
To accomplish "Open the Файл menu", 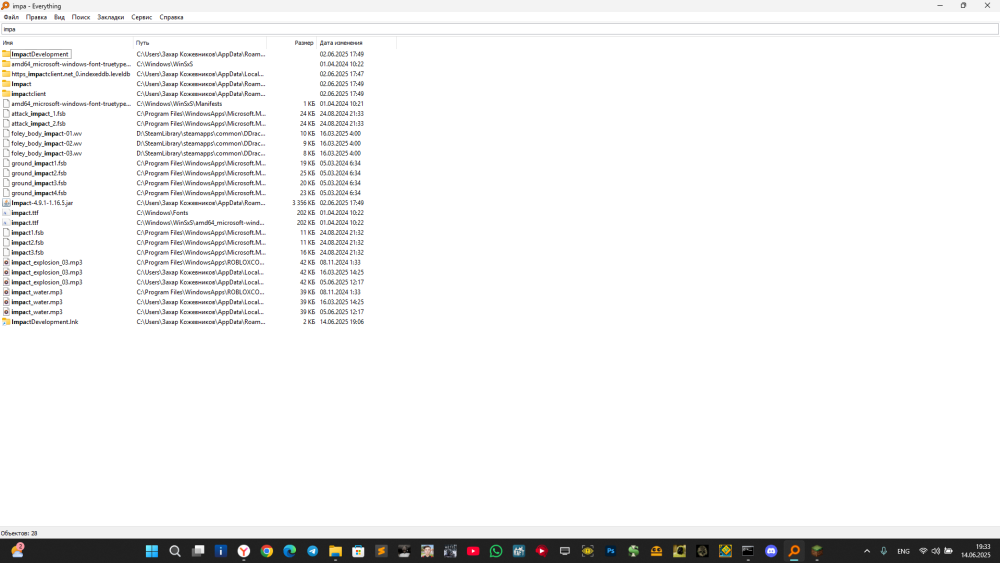I will click(x=11, y=17).
